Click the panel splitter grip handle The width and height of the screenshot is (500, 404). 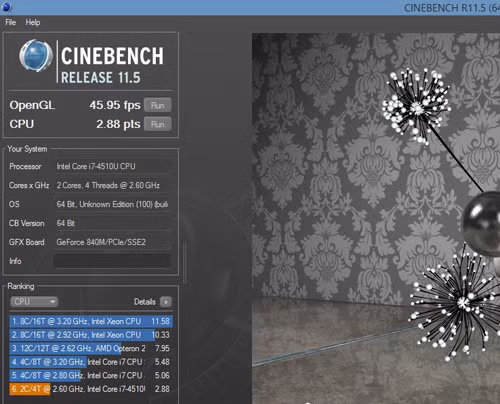click(x=184, y=263)
